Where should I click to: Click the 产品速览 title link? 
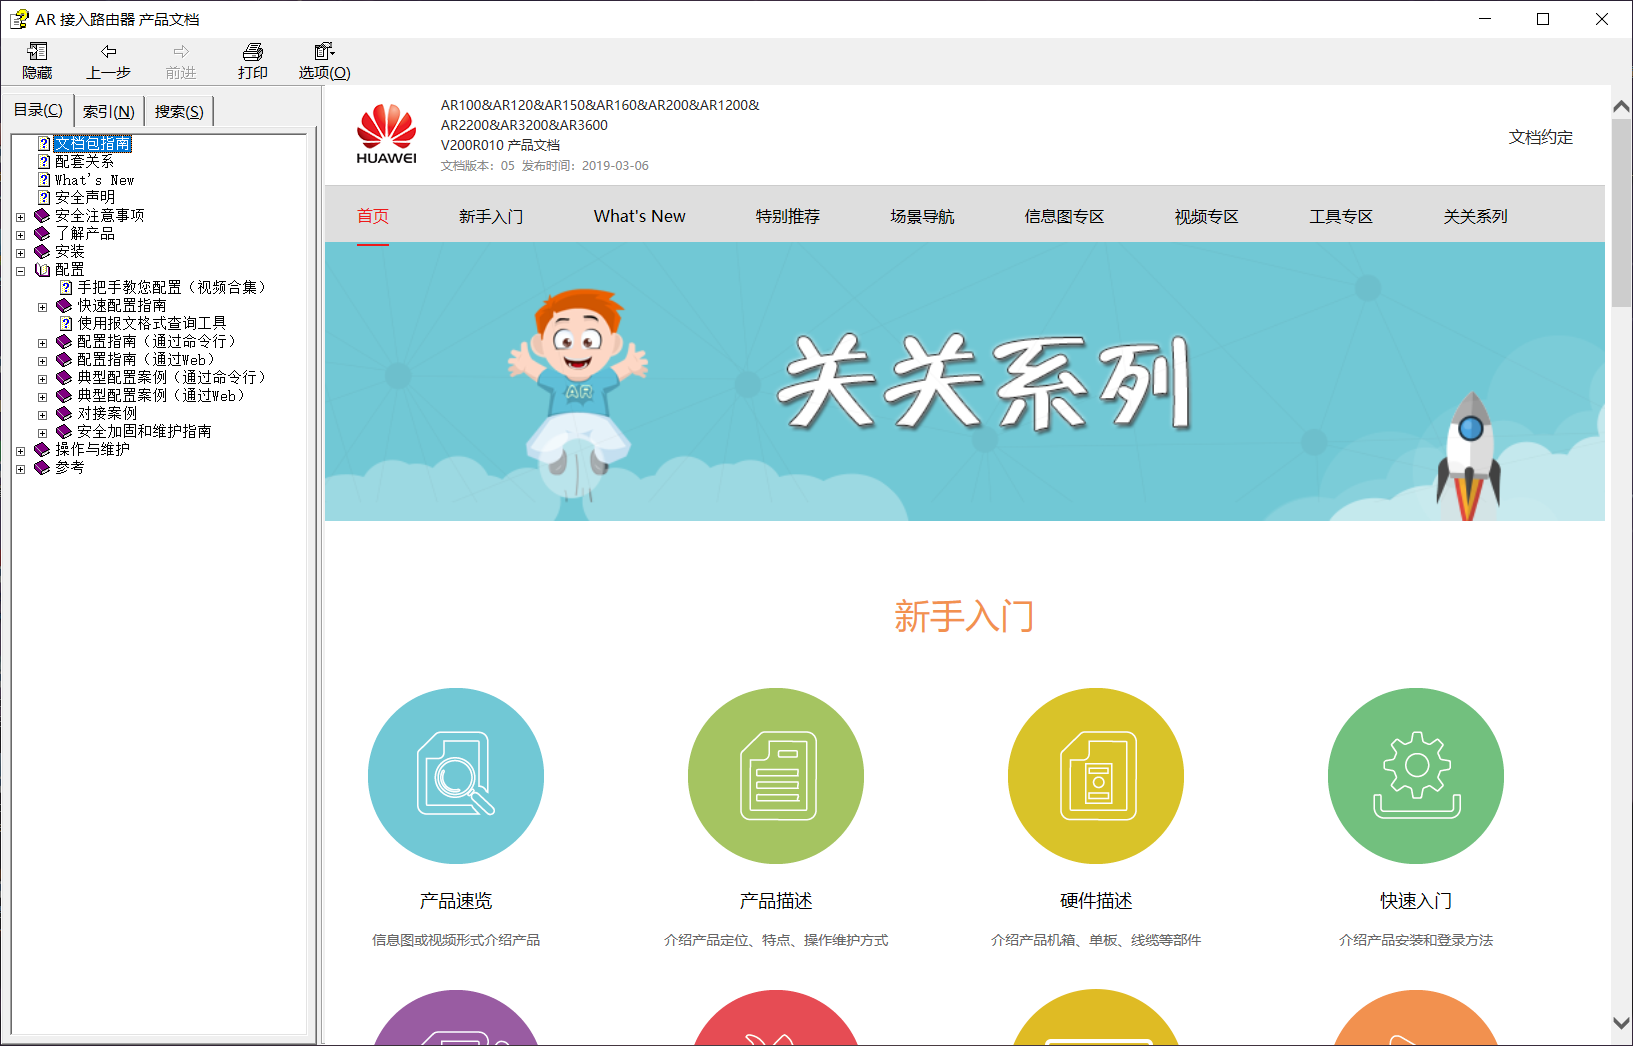click(456, 901)
